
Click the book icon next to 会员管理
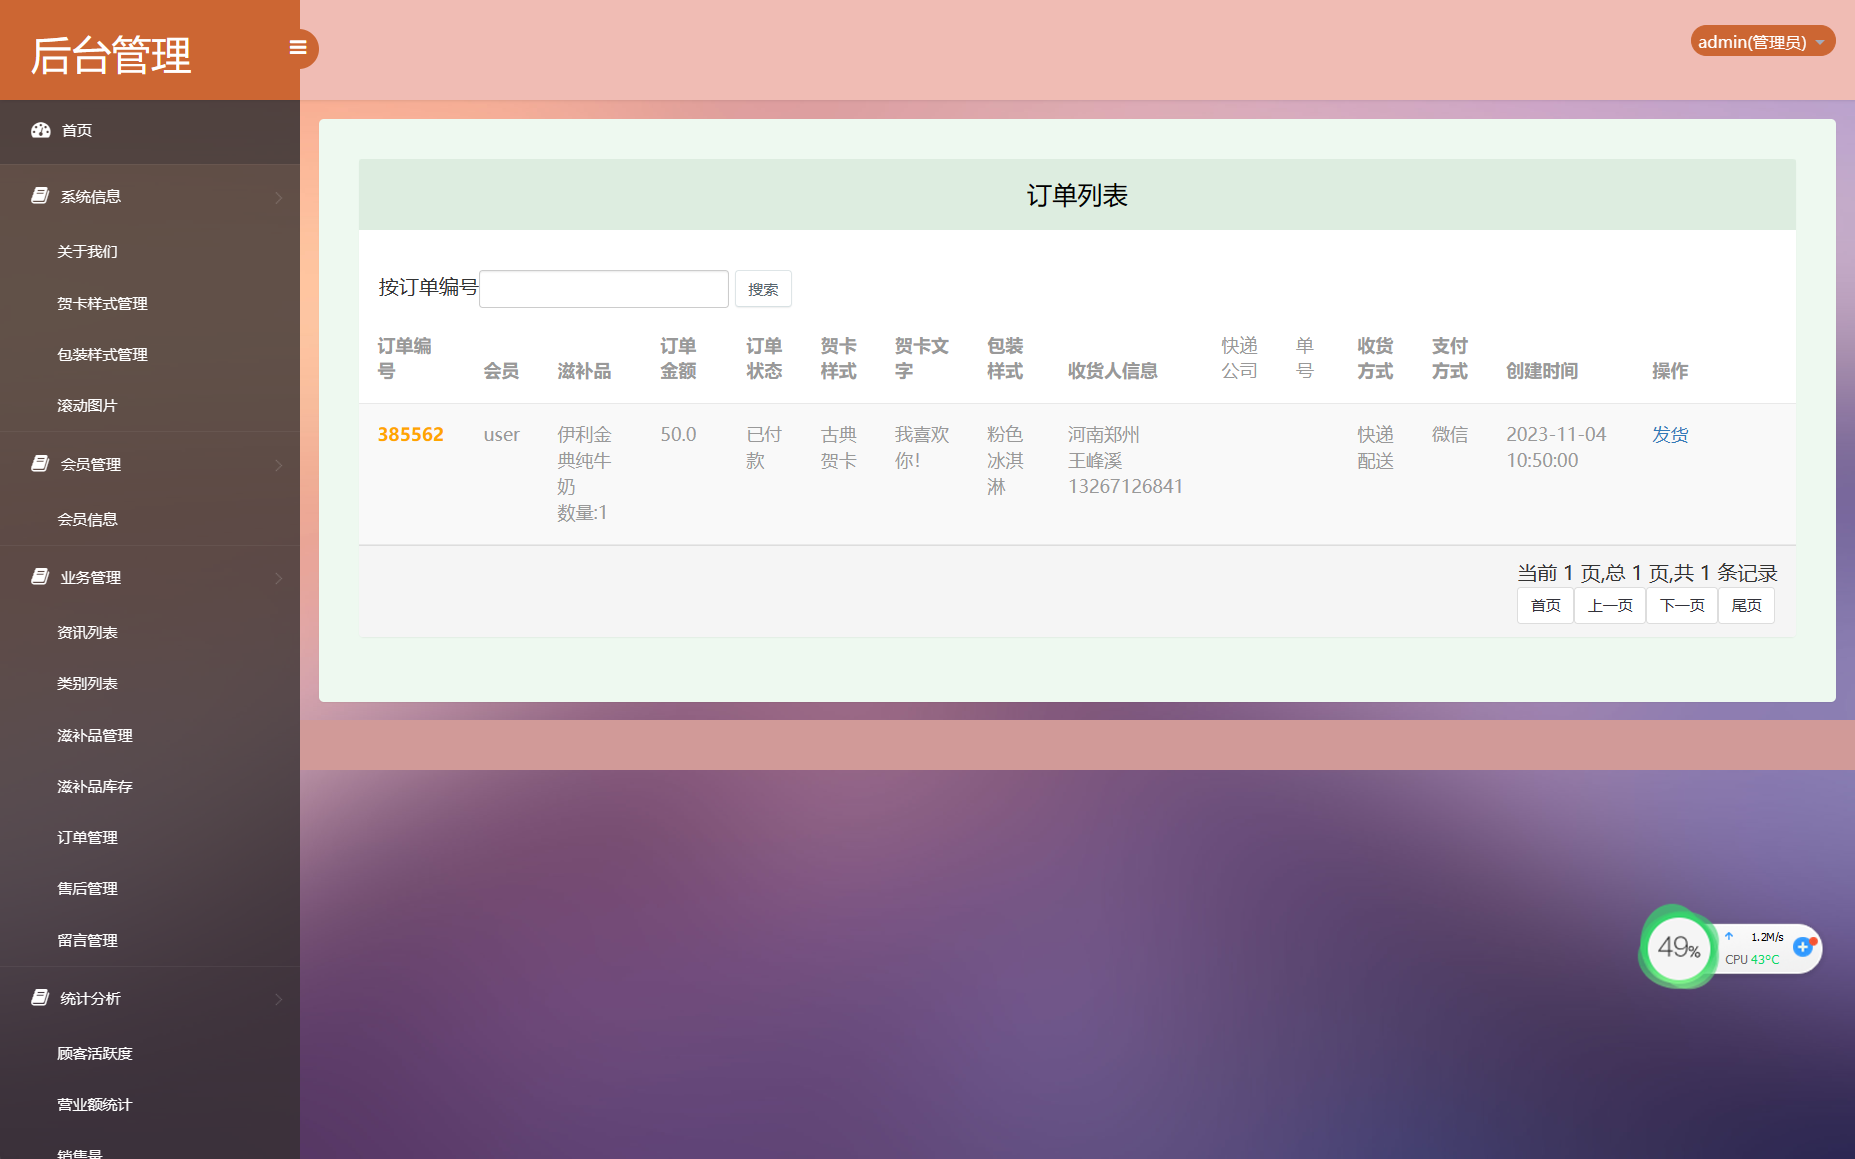(39, 462)
